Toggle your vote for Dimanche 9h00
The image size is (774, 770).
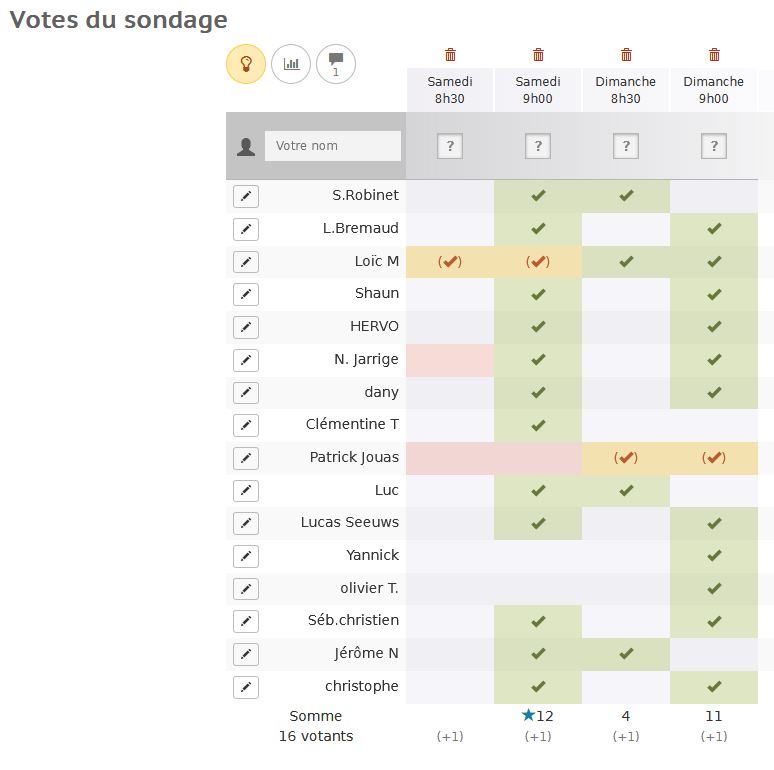coord(714,146)
